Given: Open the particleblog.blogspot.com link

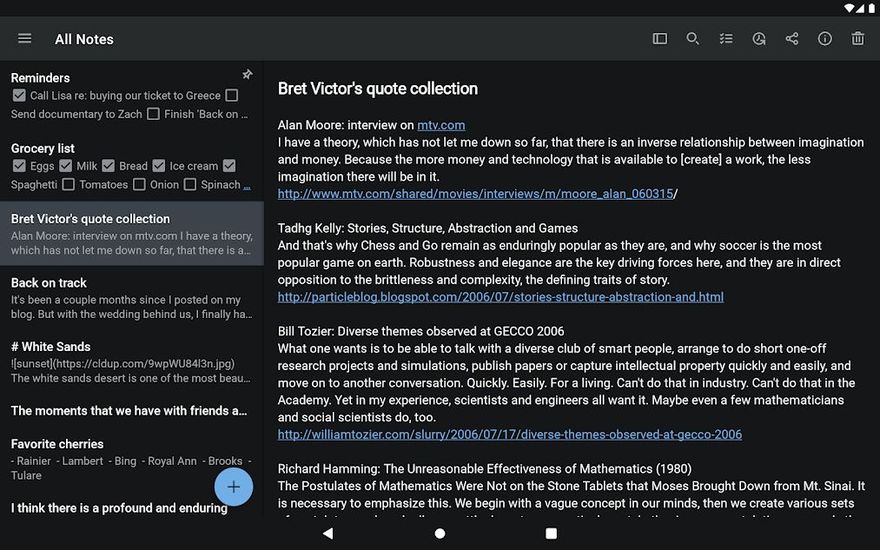Looking at the screenshot, I should tap(501, 297).
